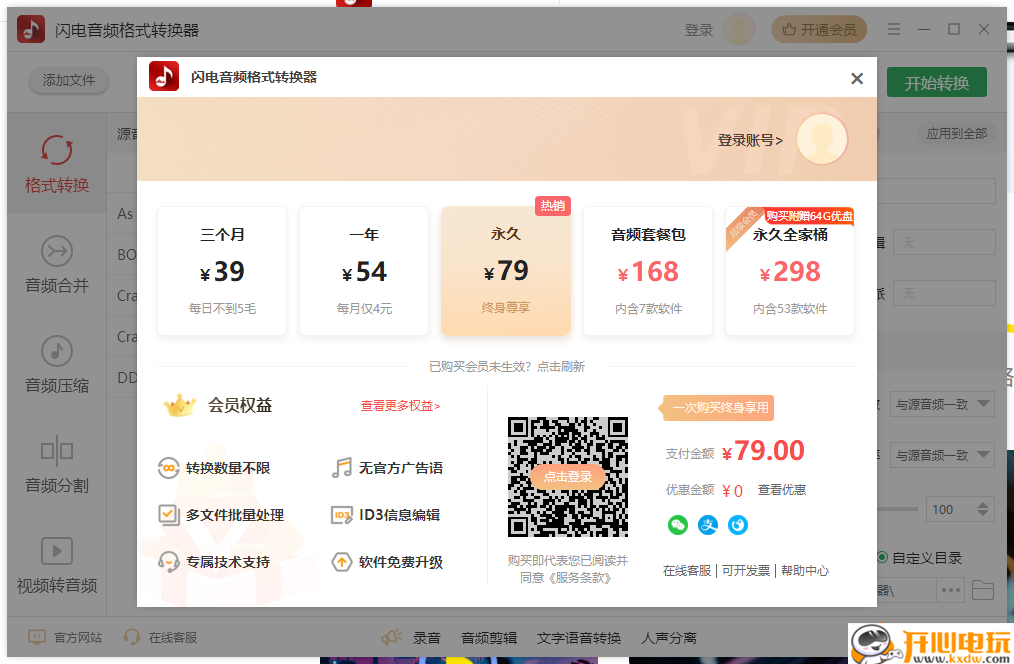
Task: Choose Alipay as payment method
Action: [x=708, y=524]
